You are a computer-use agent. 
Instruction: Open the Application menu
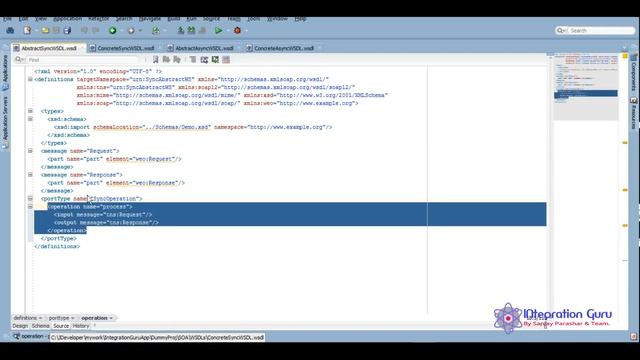[67, 19]
